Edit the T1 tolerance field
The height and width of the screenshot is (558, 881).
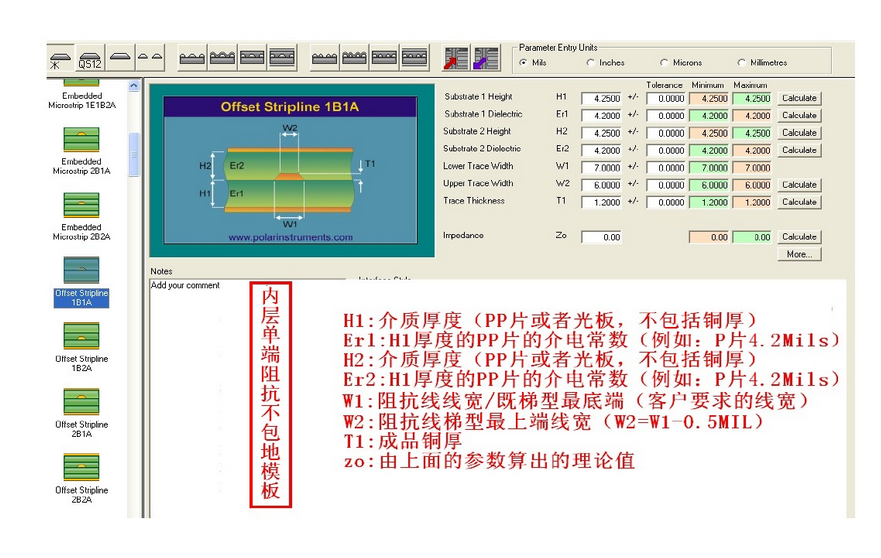coord(666,202)
